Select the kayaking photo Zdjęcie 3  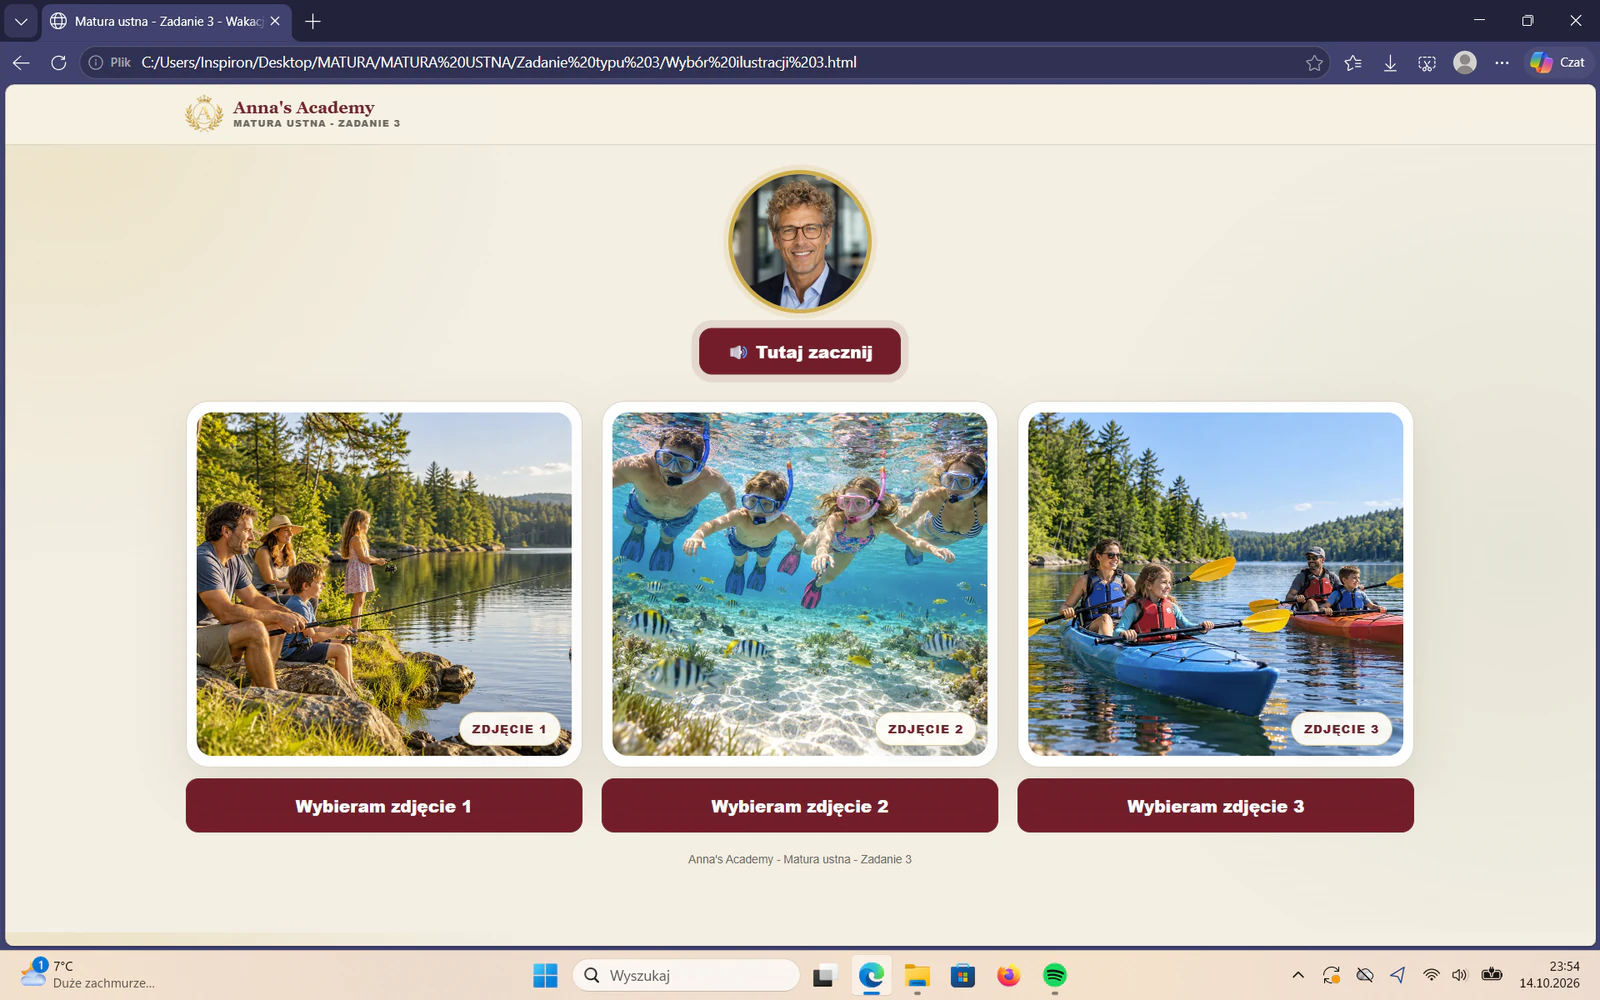point(1215,584)
